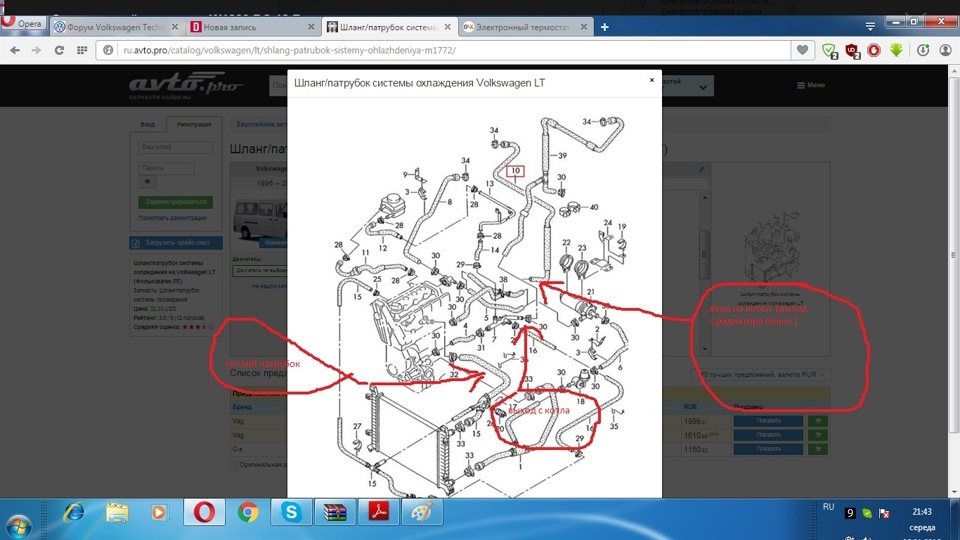Toggle password visibility eye icon

(147, 182)
